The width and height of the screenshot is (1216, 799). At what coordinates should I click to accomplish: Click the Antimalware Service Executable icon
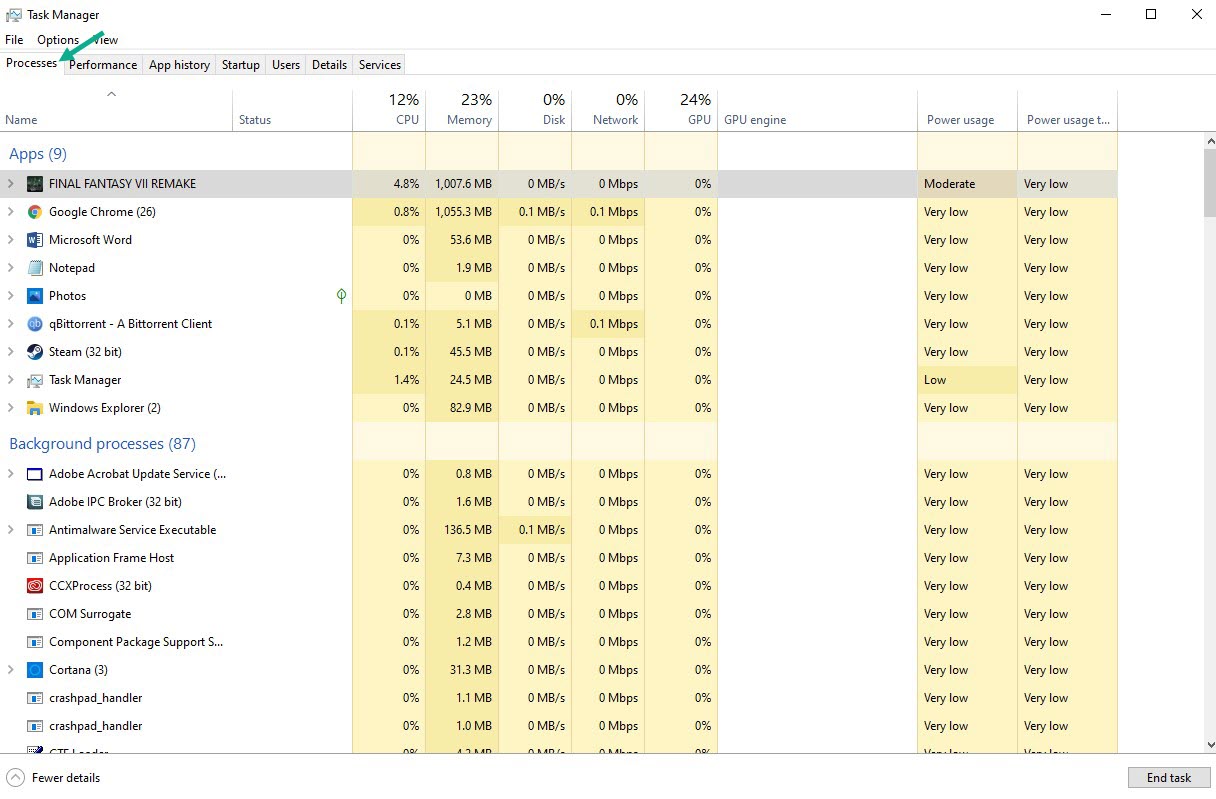coord(35,530)
